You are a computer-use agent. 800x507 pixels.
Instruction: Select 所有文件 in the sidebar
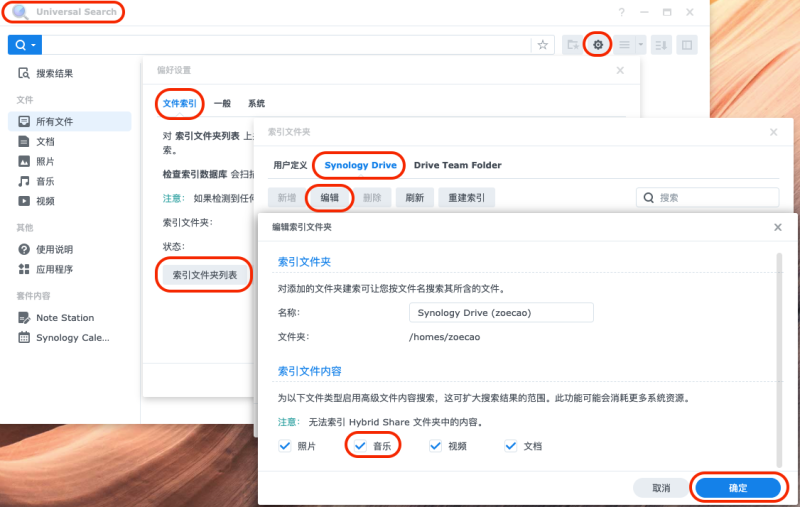tap(69, 121)
